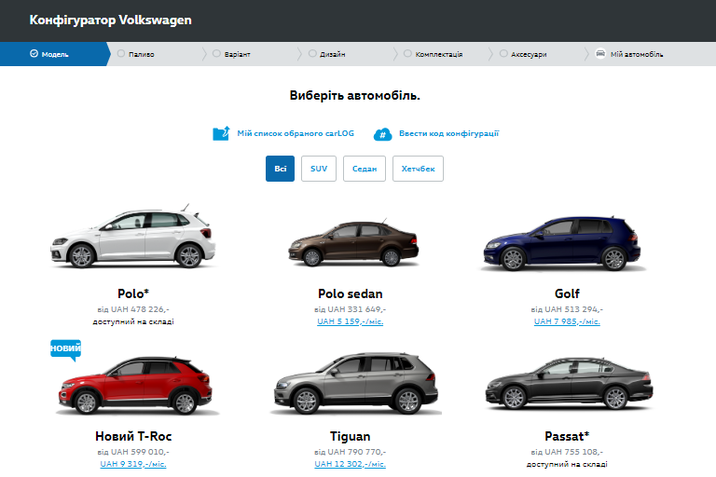Open the Комплектація step label
The width and height of the screenshot is (716, 477).
tap(439, 54)
